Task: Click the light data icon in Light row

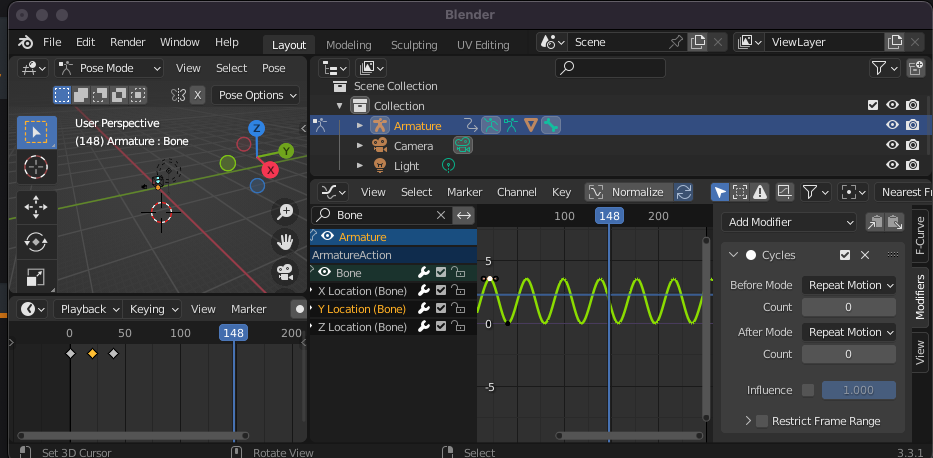Action: pyautogui.click(x=448, y=166)
